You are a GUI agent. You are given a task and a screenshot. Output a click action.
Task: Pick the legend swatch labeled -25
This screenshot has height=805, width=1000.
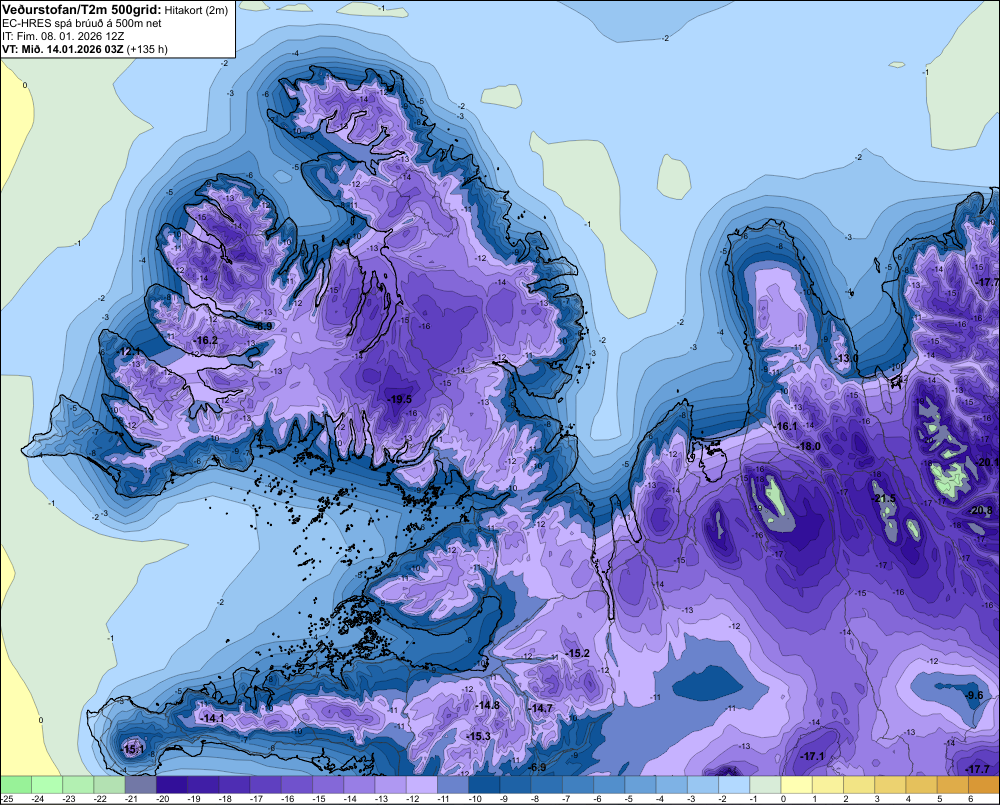[16, 785]
